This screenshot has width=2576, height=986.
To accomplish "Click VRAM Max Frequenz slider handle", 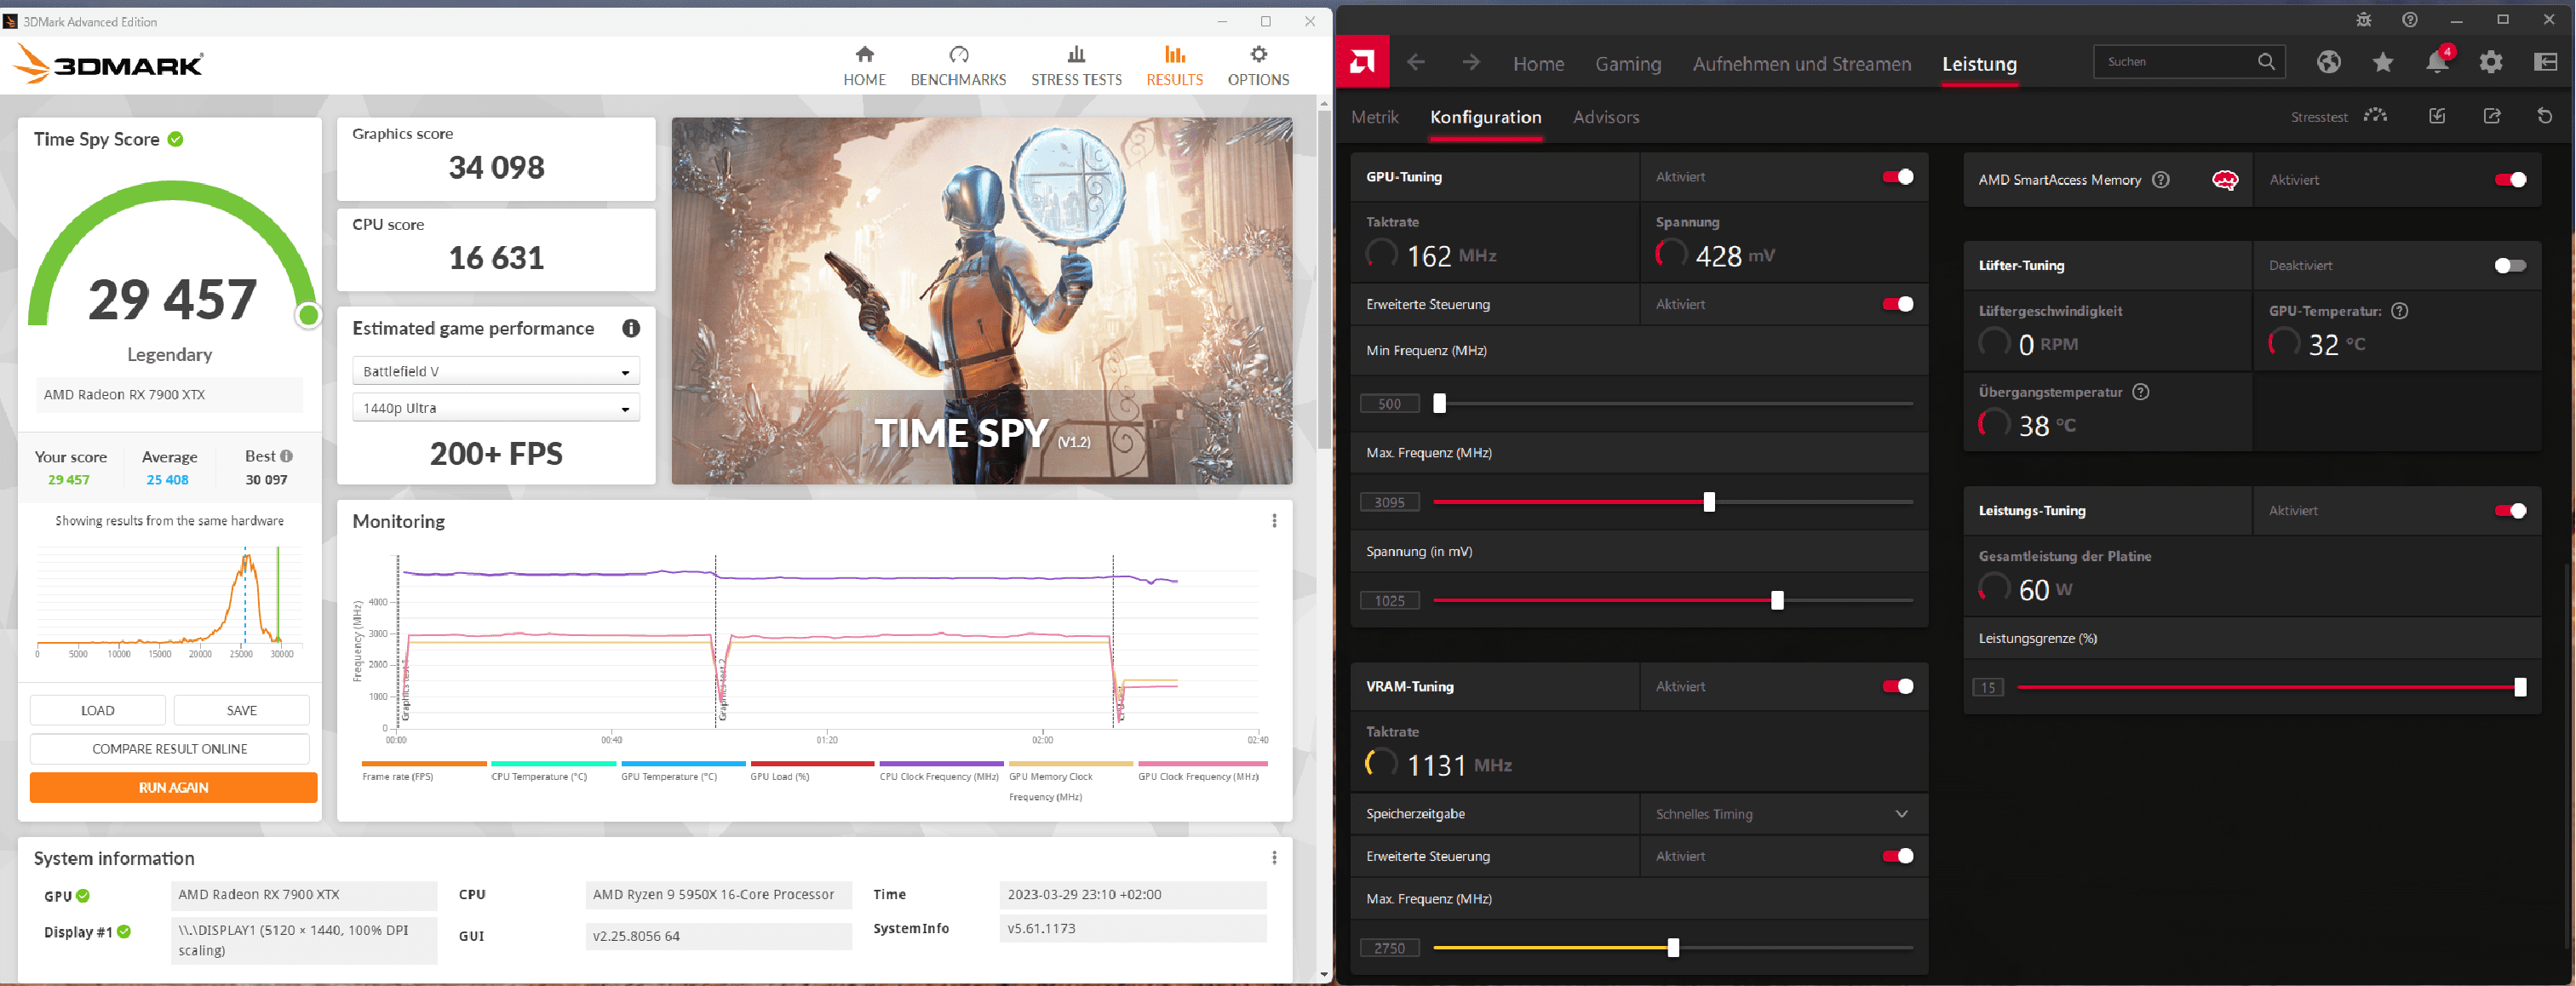I will [x=1673, y=947].
